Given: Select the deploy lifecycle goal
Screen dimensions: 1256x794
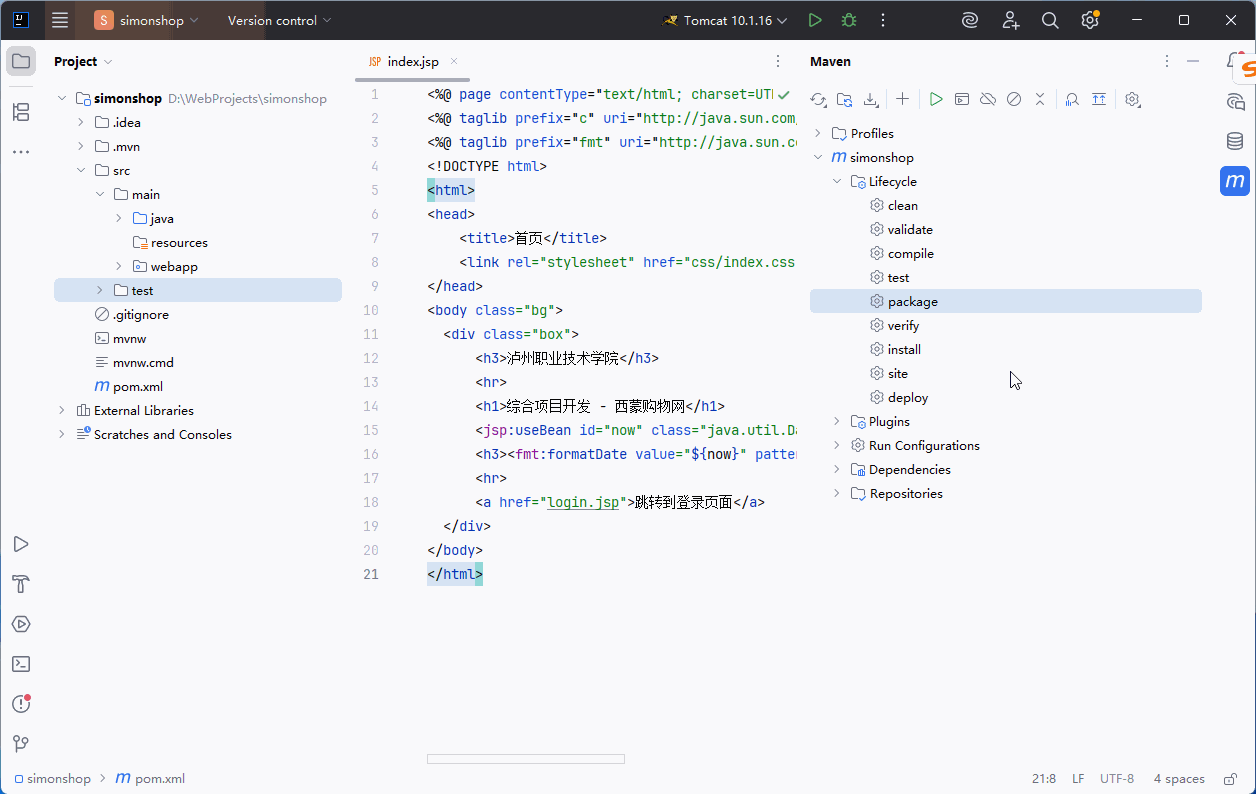Looking at the screenshot, I should 908,397.
